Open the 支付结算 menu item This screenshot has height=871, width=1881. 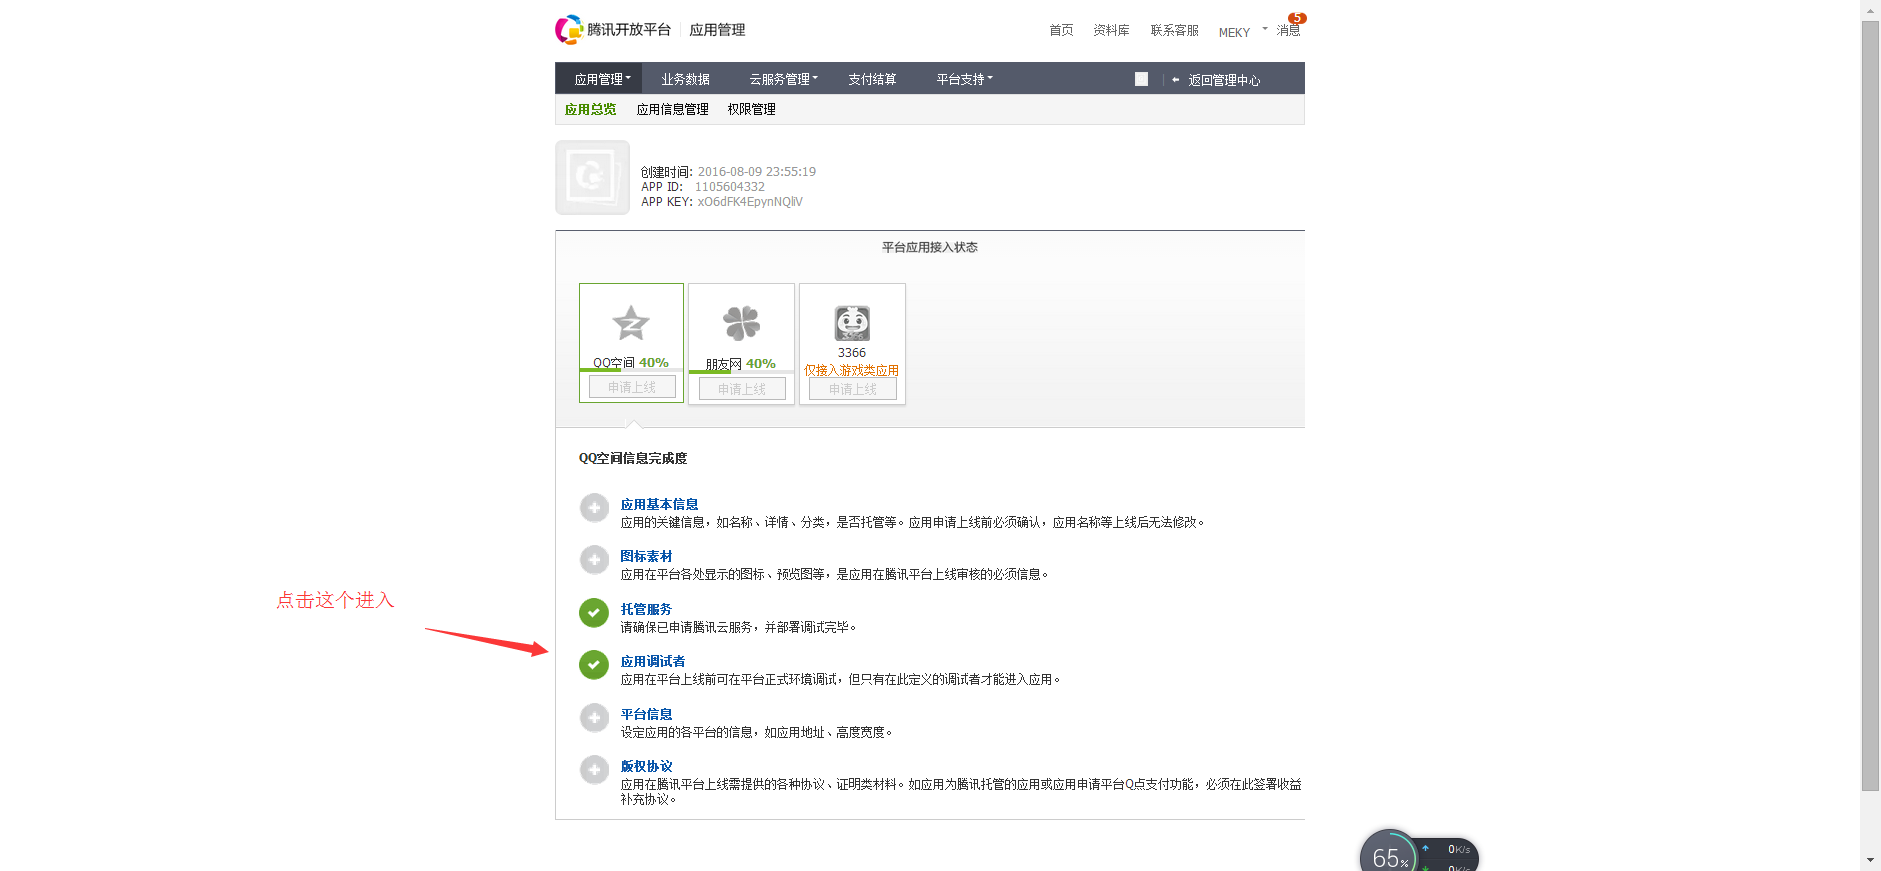pyautogui.click(x=872, y=79)
